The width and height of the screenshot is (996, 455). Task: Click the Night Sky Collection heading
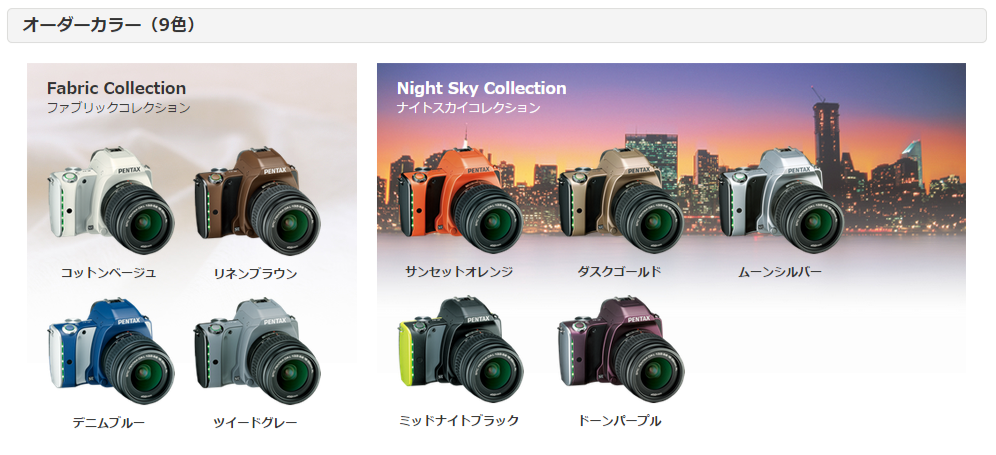(x=481, y=88)
